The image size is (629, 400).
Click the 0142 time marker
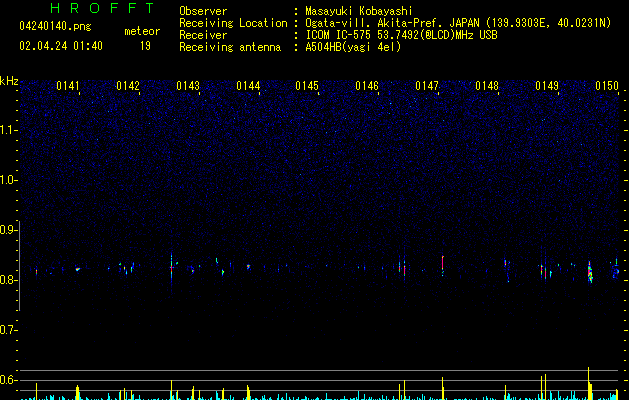point(128,86)
